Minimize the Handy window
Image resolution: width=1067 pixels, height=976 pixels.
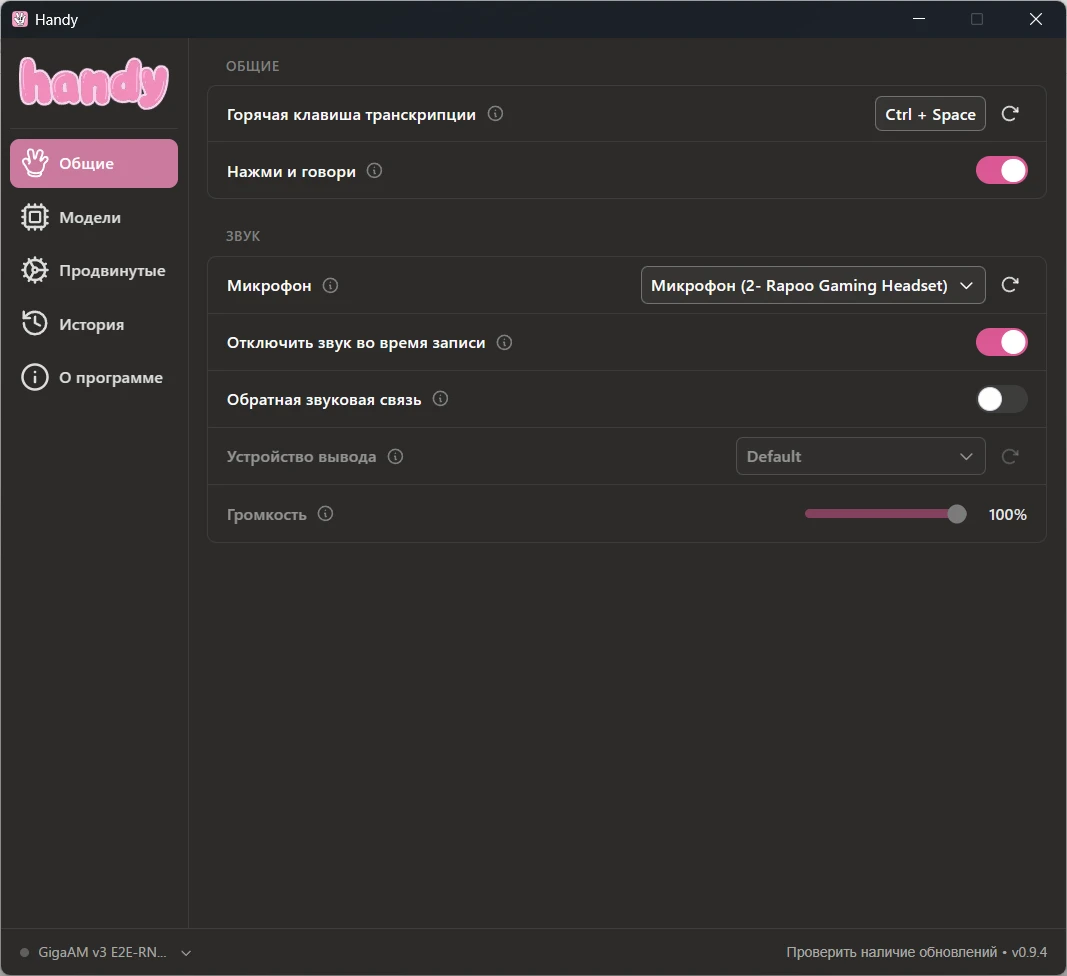click(919, 19)
